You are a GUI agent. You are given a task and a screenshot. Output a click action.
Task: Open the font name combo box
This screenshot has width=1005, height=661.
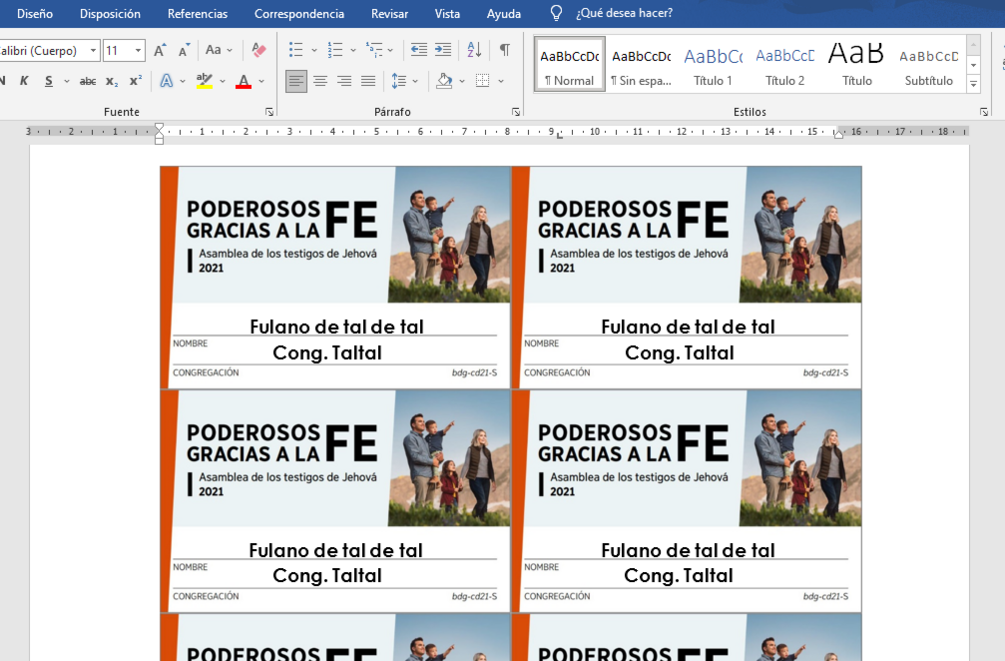[48, 50]
